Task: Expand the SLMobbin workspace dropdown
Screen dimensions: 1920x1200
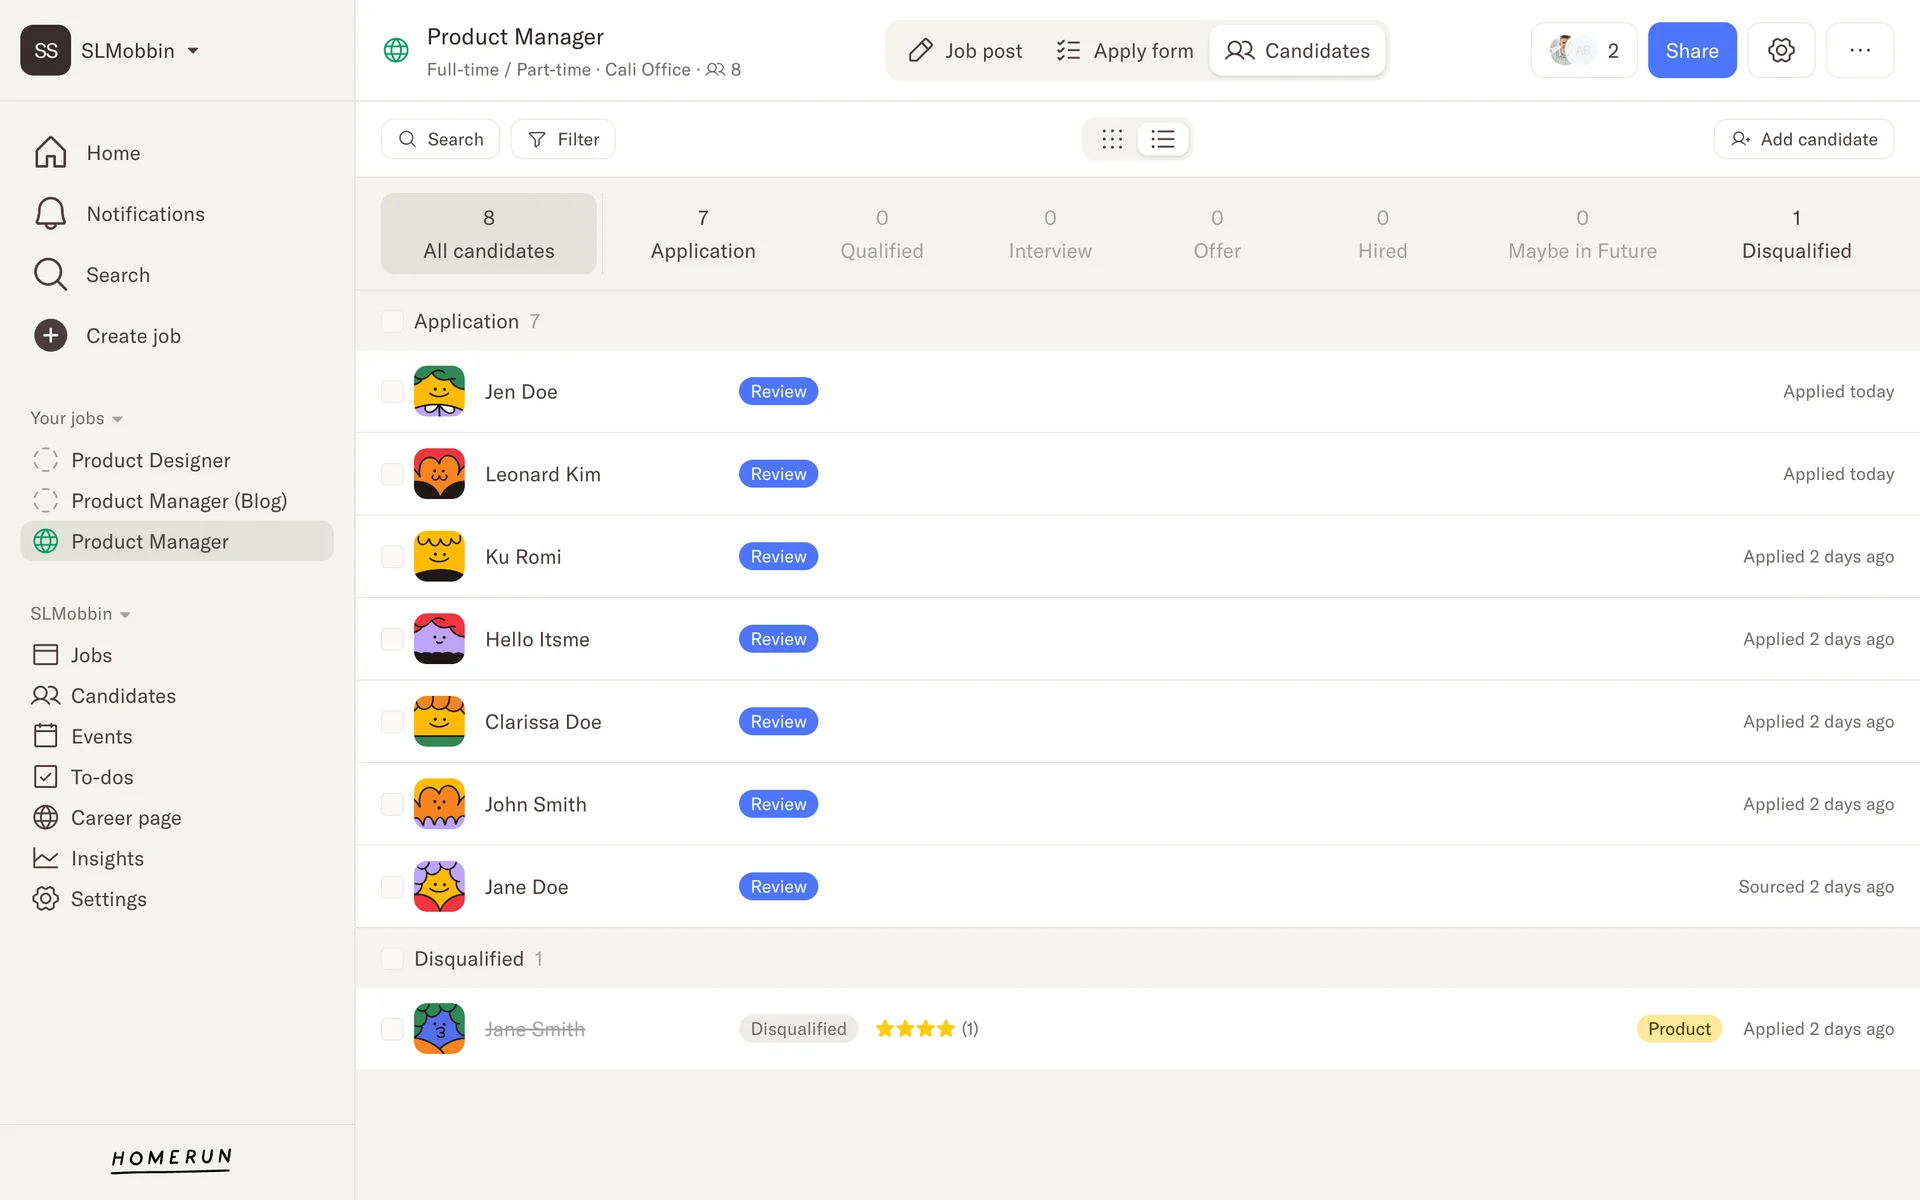Action: 193,51
